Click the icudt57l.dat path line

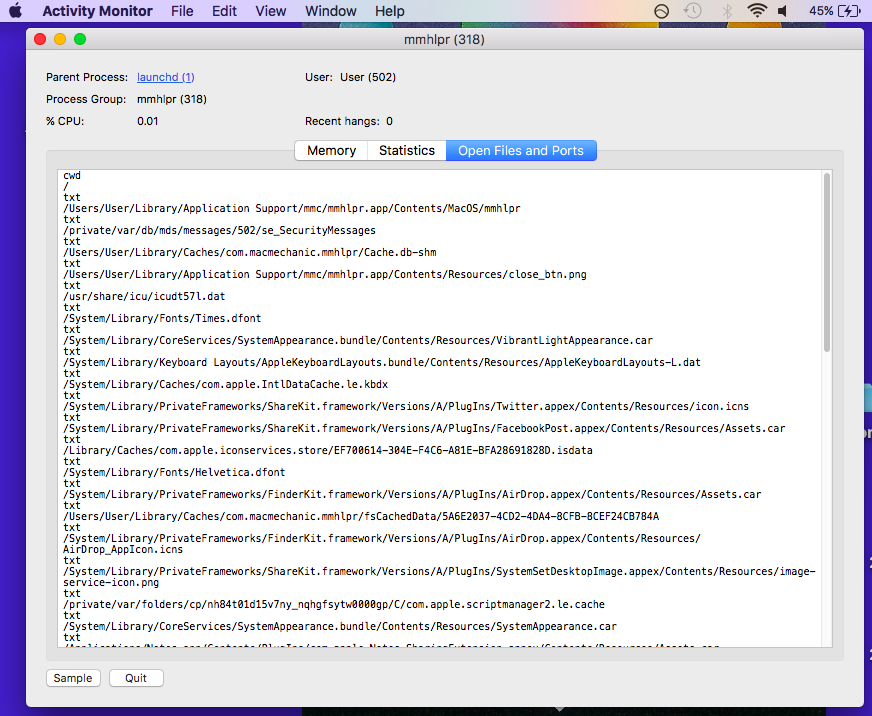pyautogui.click(x=144, y=296)
